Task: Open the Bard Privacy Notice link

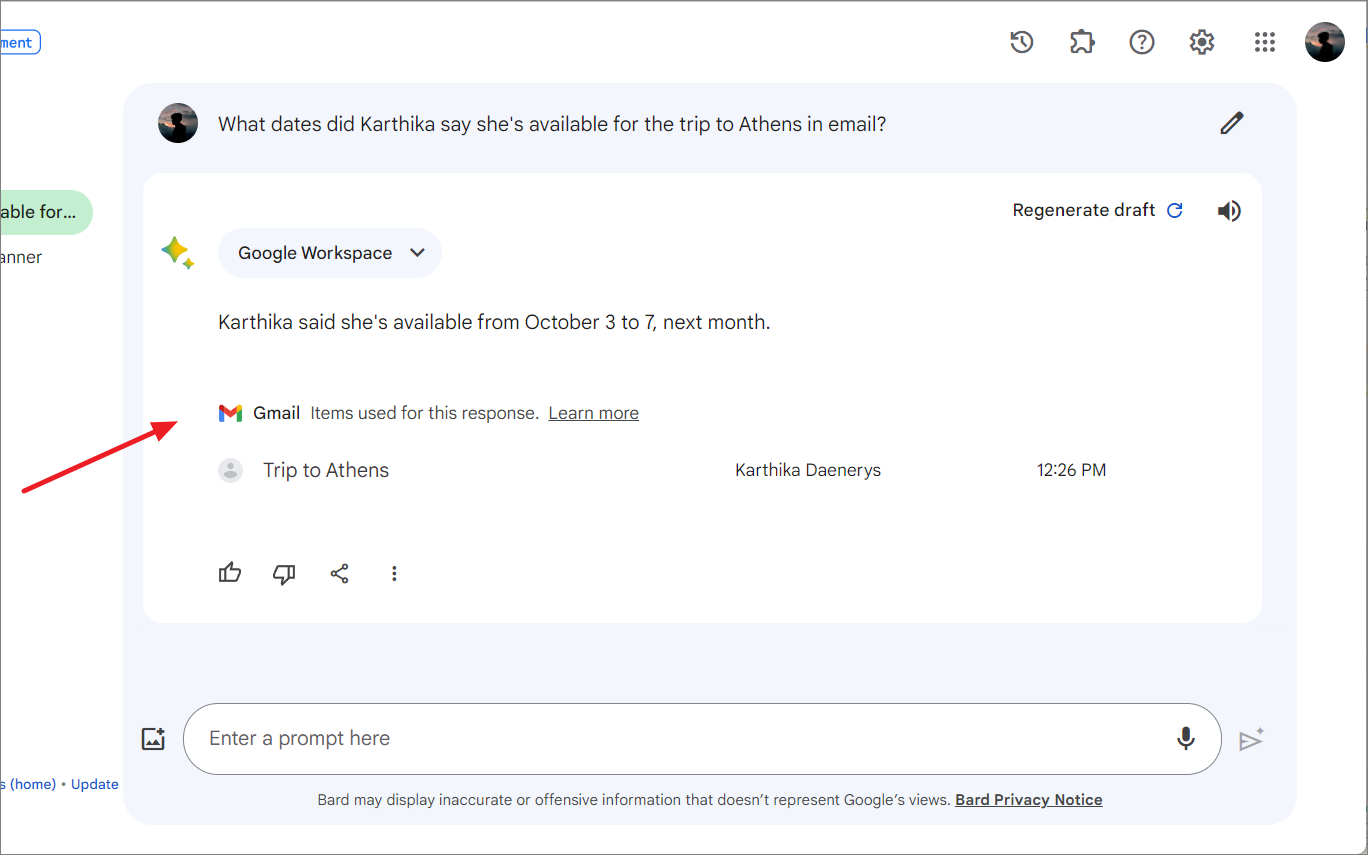Action: click(1029, 800)
